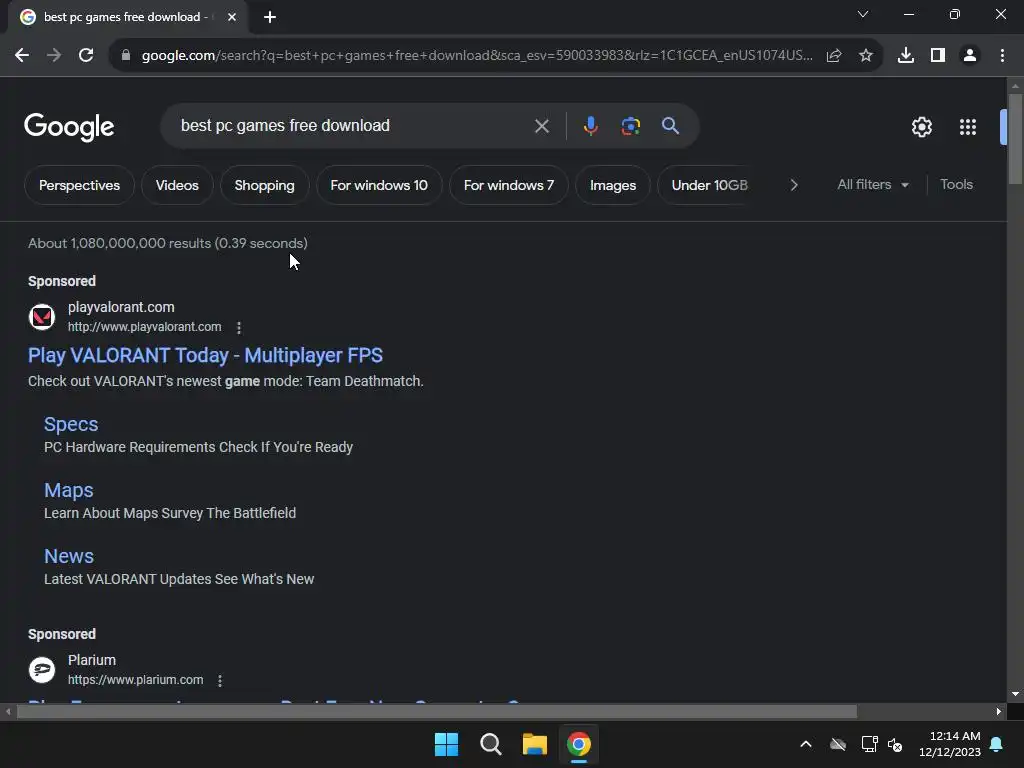Open the News sitelink
Screen dimensions: 1024x768
coord(69,556)
